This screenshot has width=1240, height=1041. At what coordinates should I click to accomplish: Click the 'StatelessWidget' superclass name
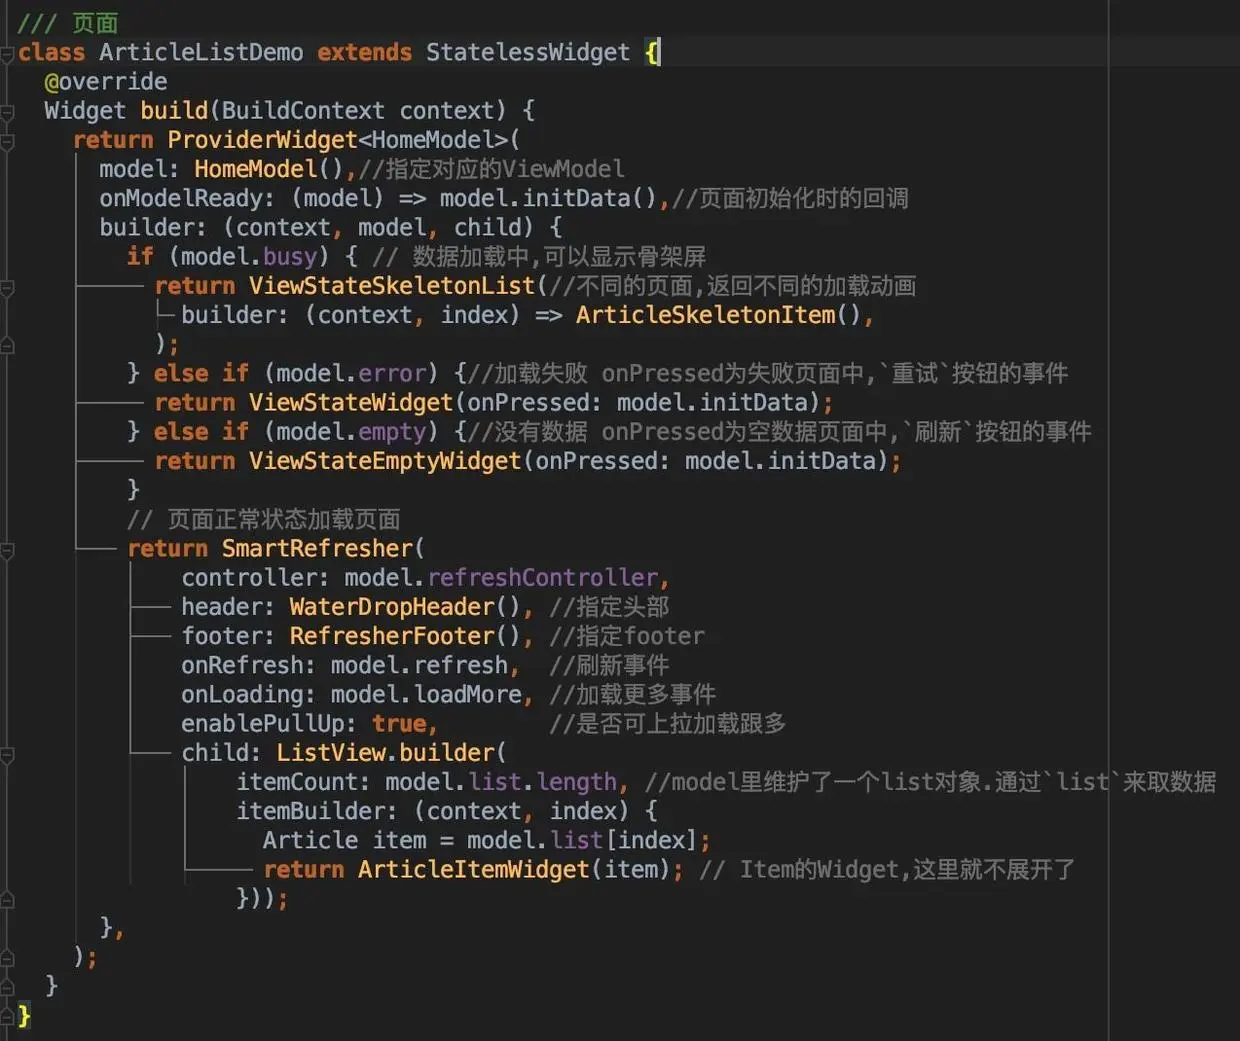[528, 52]
